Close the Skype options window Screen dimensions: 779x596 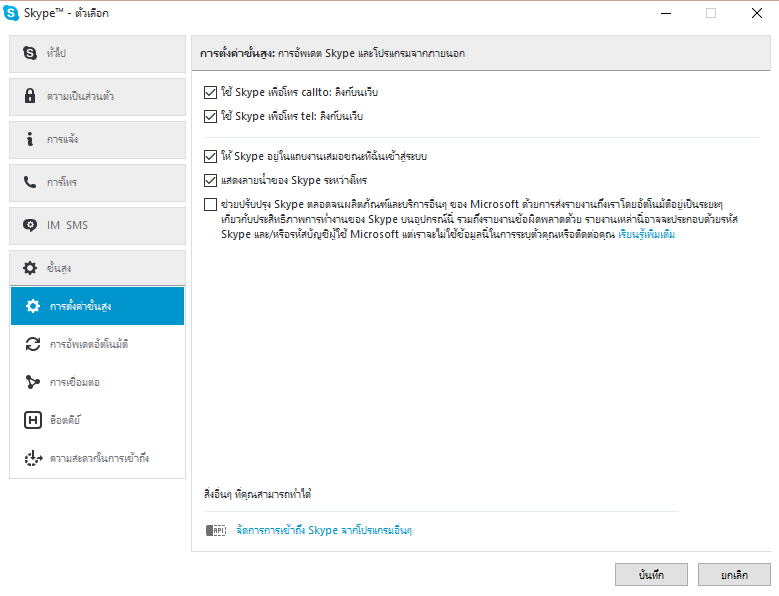[757, 13]
